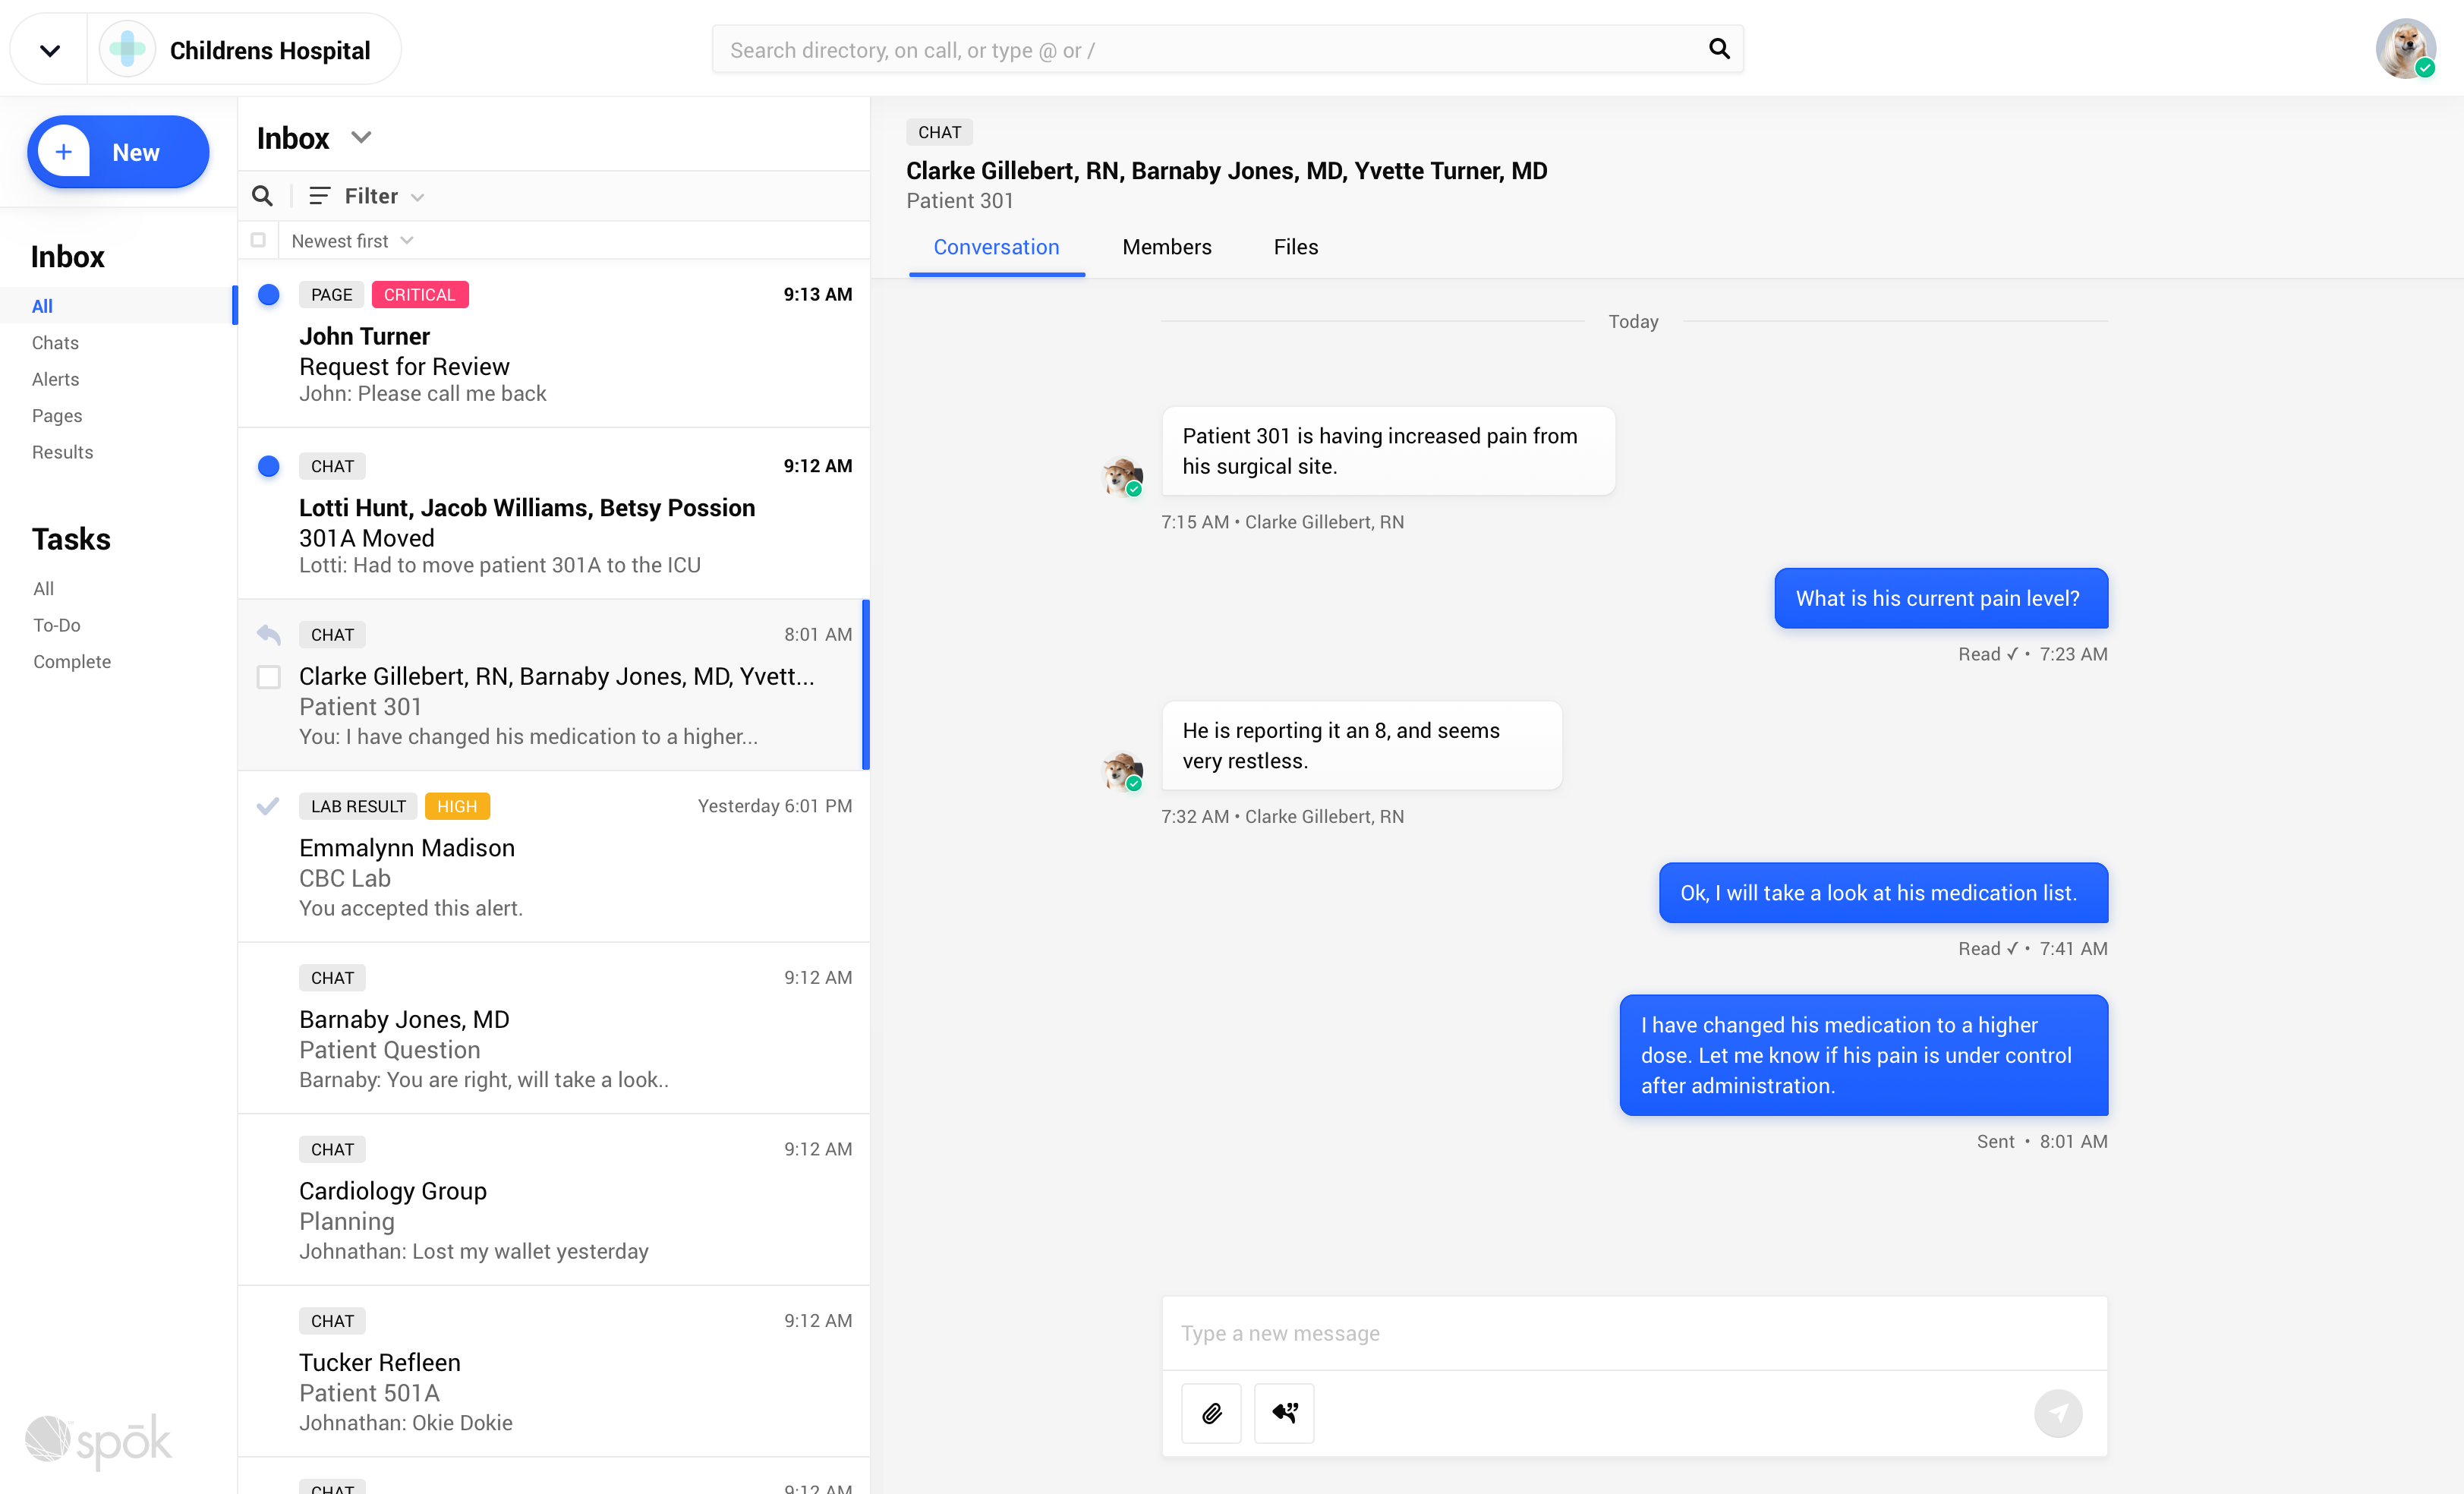Open the Newest first sort dropdown

(352, 241)
